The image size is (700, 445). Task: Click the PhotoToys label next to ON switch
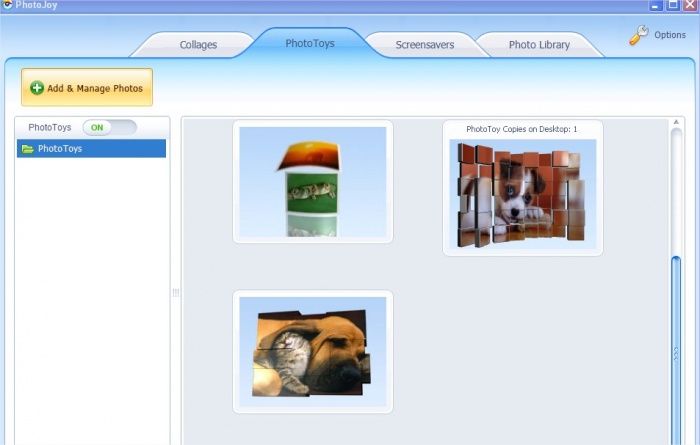coord(50,128)
